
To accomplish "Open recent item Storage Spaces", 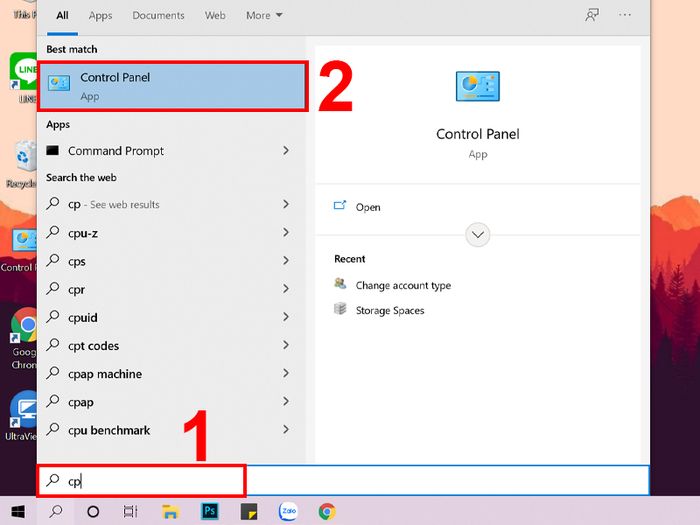I will click(x=390, y=310).
